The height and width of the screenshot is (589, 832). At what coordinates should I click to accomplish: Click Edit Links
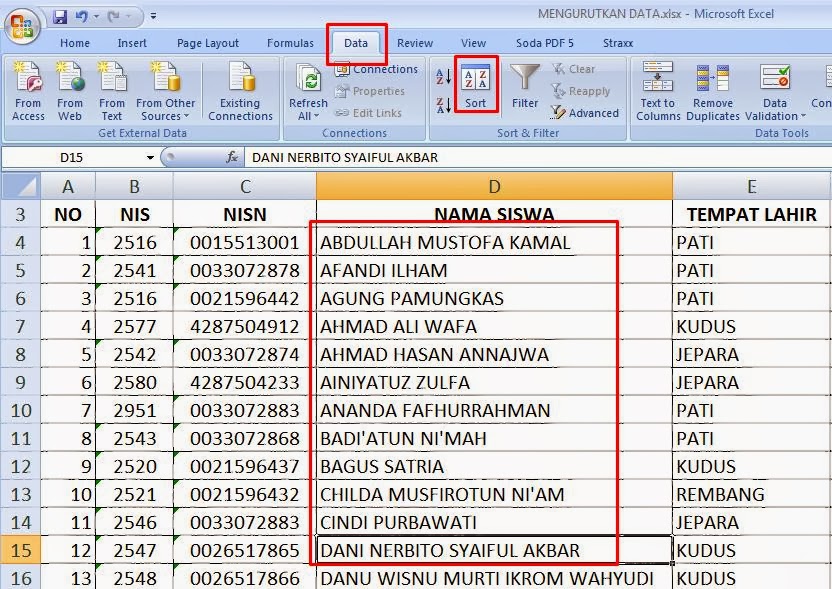click(368, 113)
